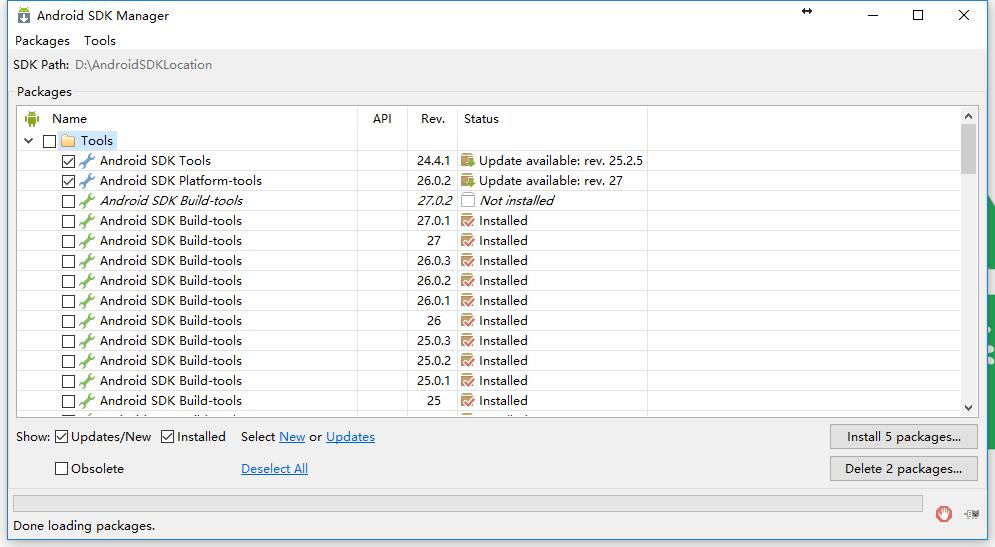Click the scrollbar up arrow
The image size is (995, 547).
click(x=968, y=116)
